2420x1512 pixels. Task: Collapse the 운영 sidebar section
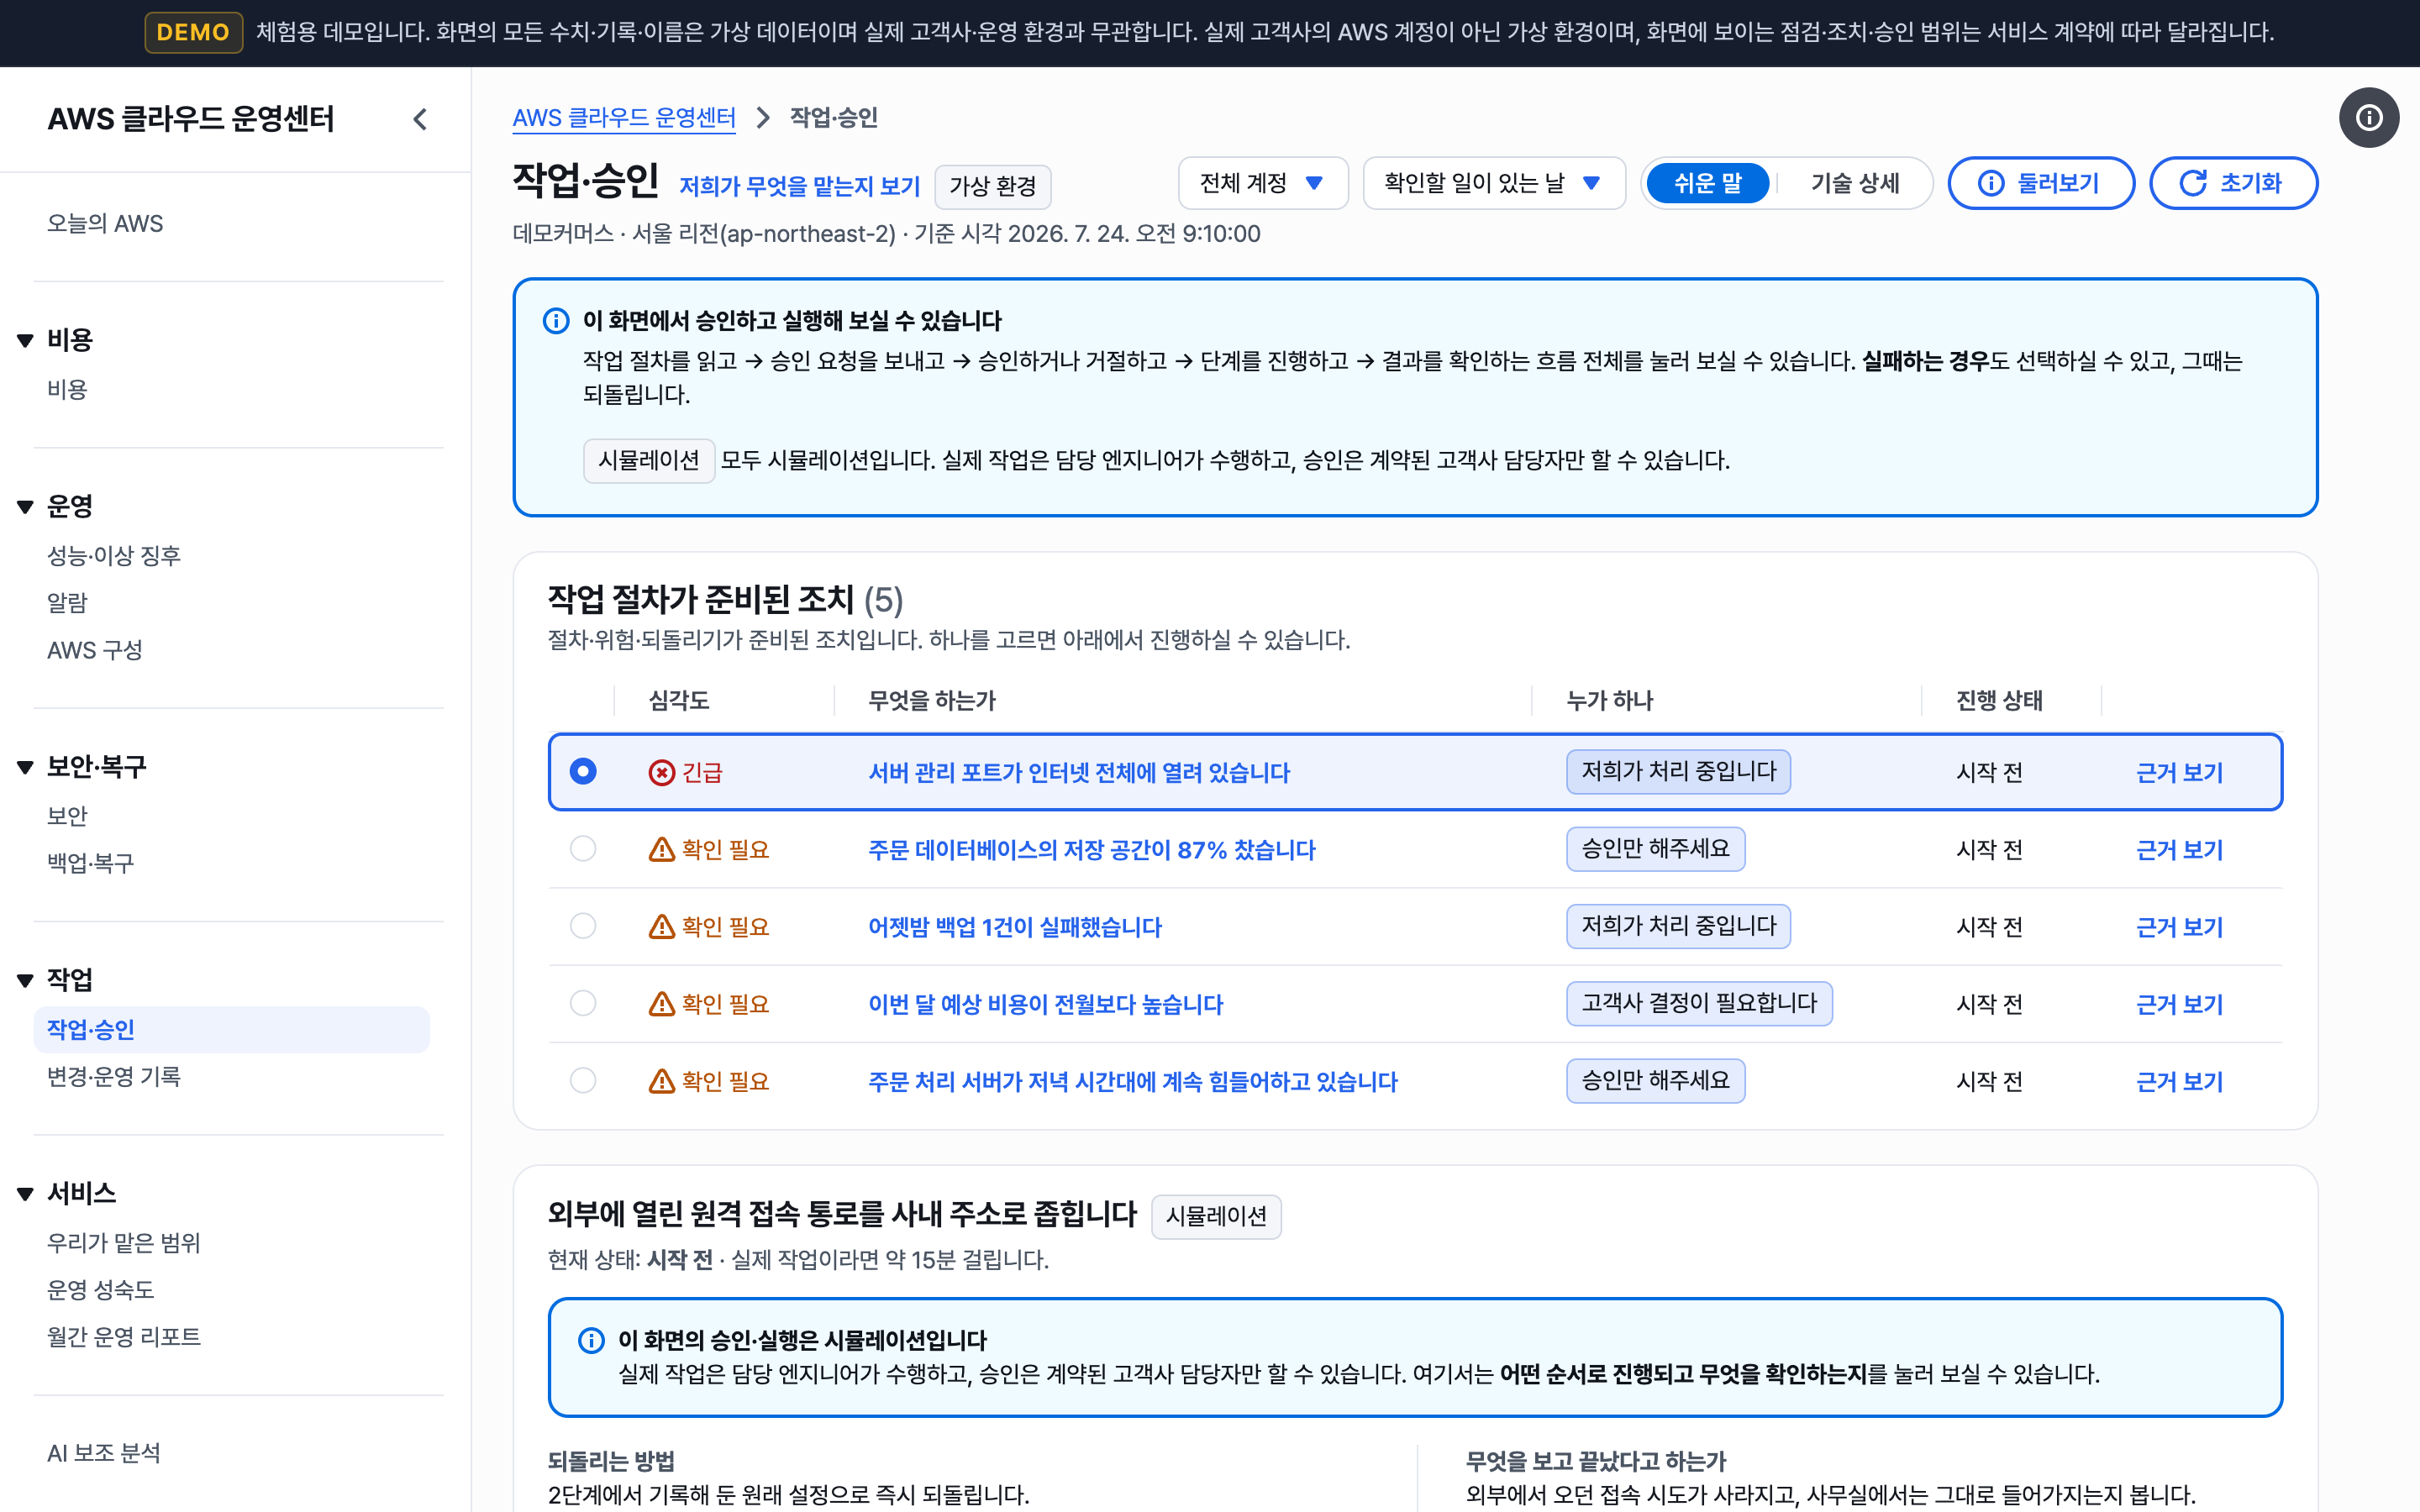pos(26,506)
